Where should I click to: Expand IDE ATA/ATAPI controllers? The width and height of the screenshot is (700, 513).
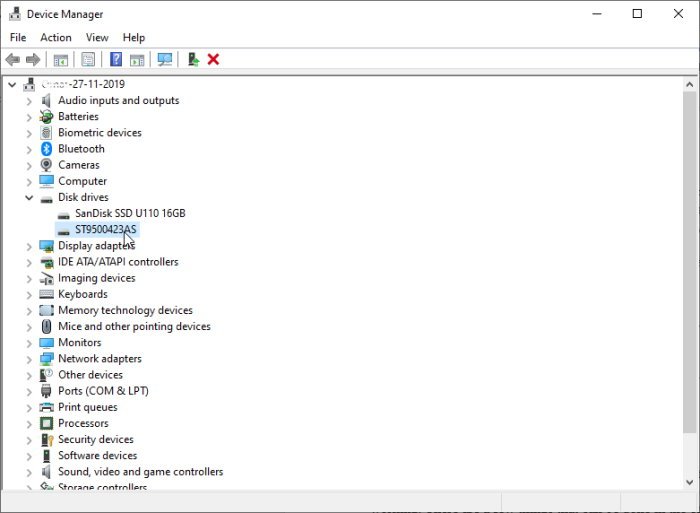29,263
